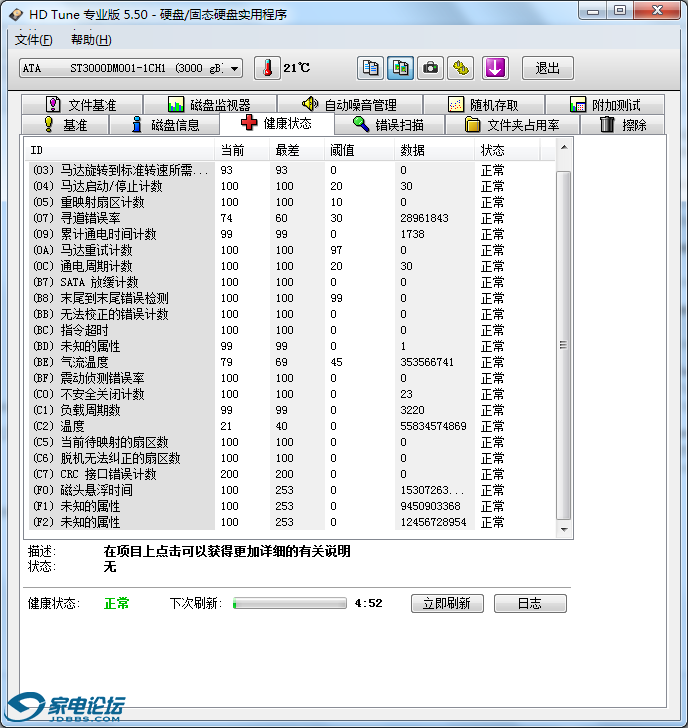Select the (BB) 无法校正的错误计数 row
Viewport: 688px width, 728px height.
coord(290,314)
